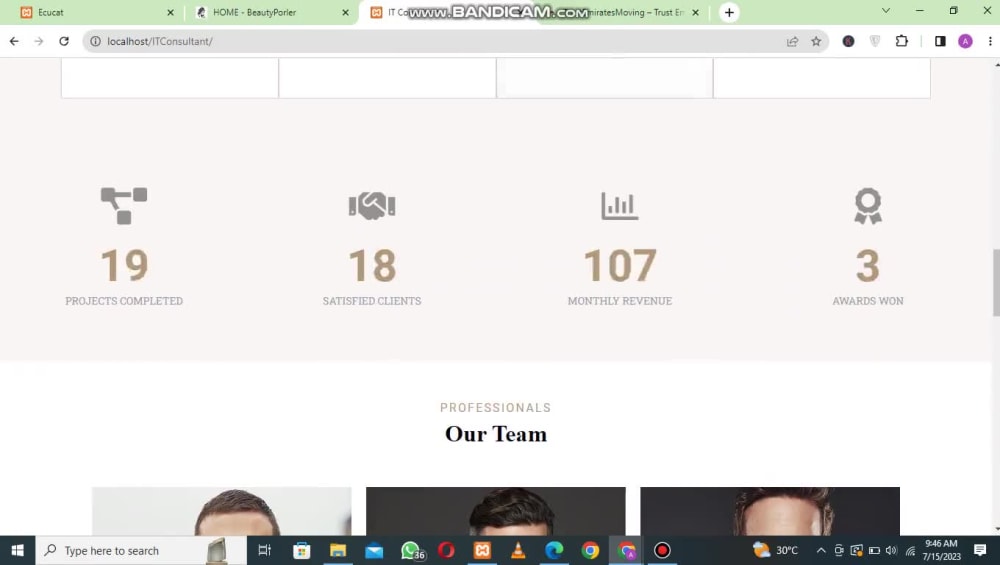
Task: Click the handshake satisfied clients icon
Action: click(372, 206)
